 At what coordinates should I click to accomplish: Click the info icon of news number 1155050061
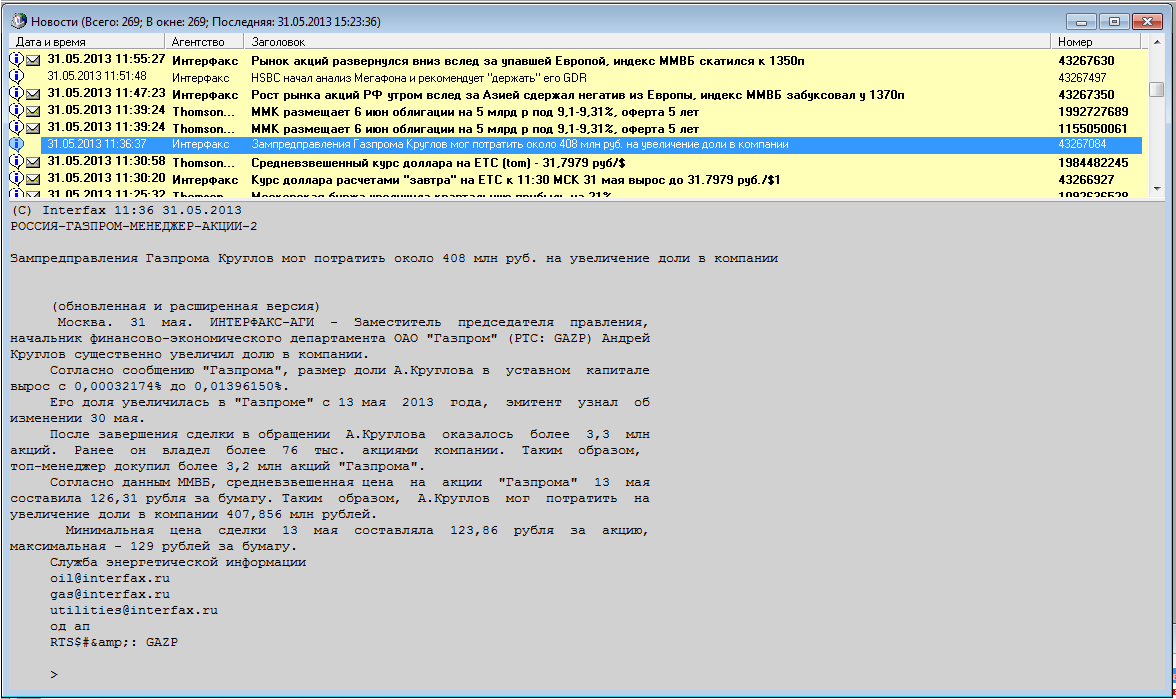pyautogui.click(x=16, y=128)
